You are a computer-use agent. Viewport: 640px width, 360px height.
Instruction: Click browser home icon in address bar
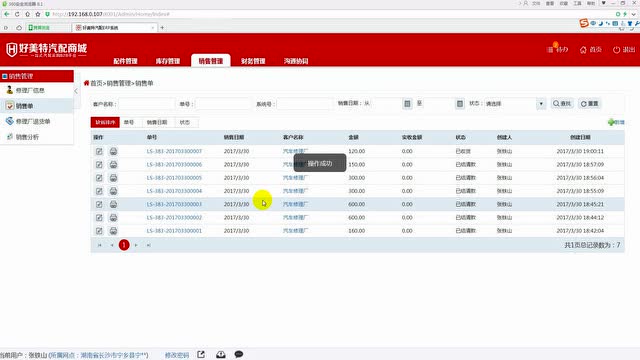[x=27, y=14]
